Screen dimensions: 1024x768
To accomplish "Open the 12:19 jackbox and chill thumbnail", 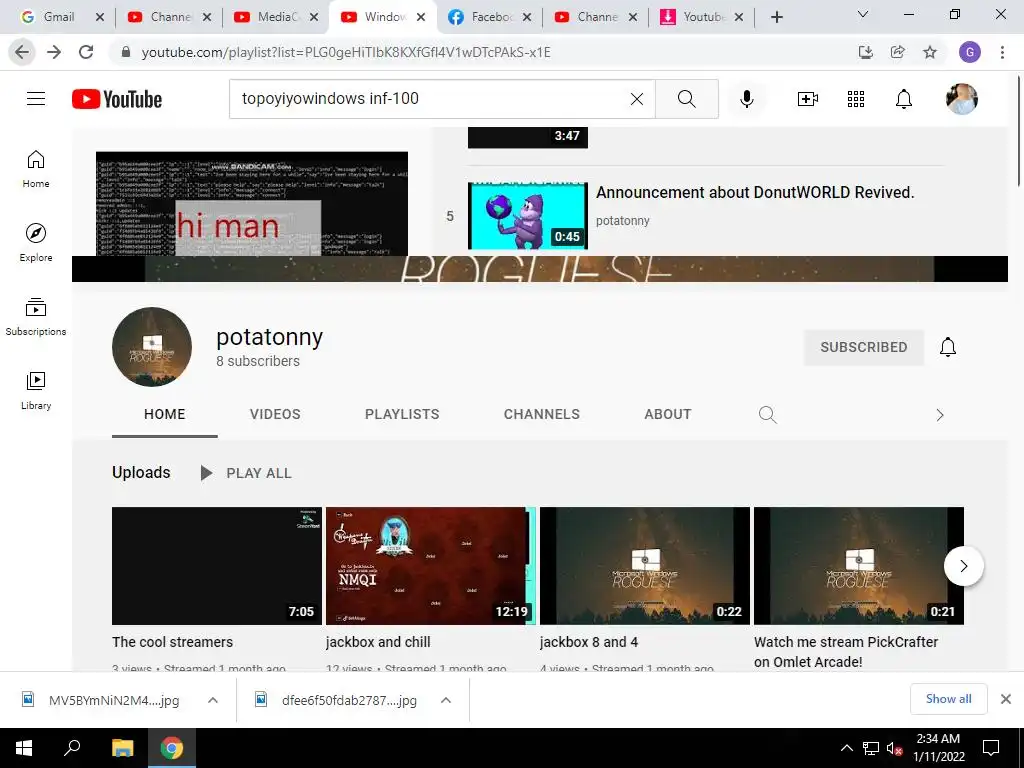I will coord(430,566).
